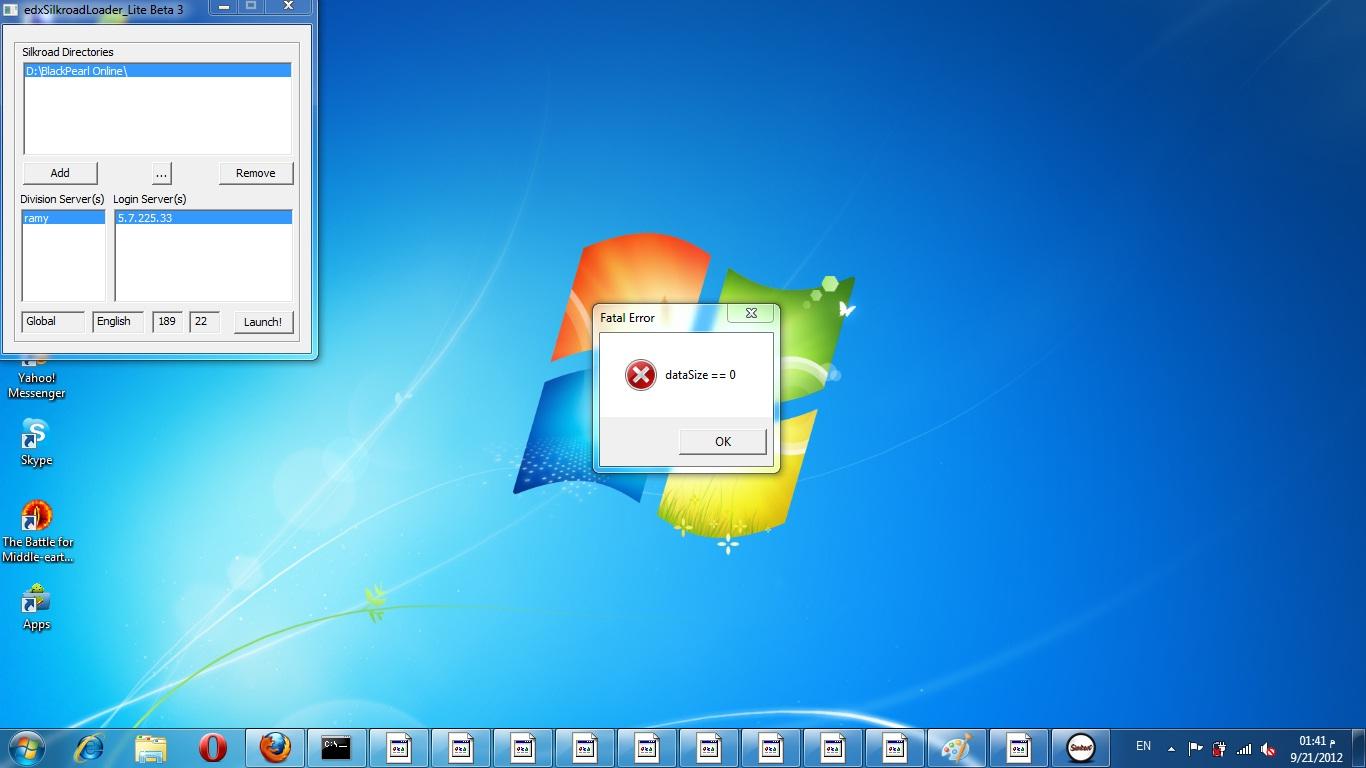Remove the selected Silkroad directory

(255, 173)
